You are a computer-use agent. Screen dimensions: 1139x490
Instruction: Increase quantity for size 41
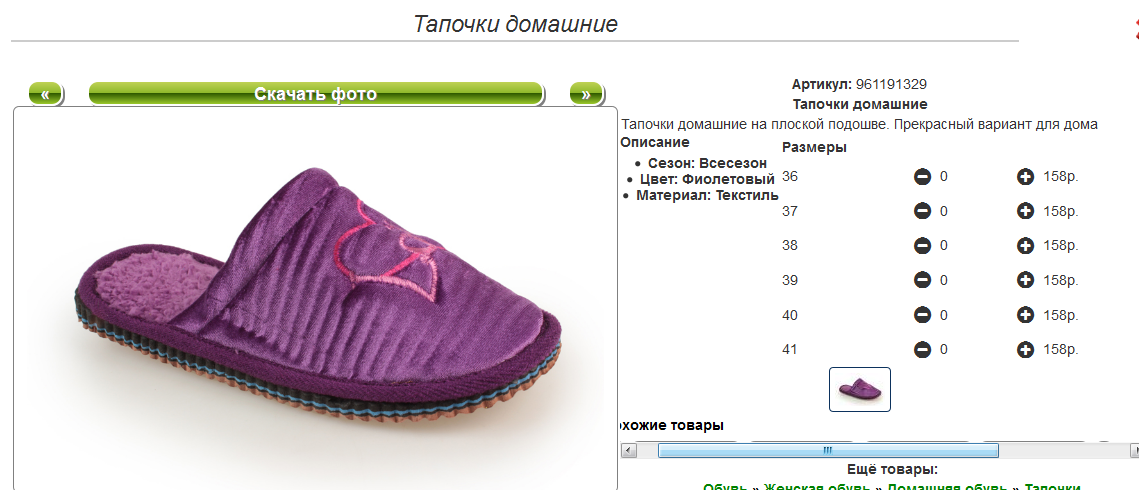(x=1025, y=350)
